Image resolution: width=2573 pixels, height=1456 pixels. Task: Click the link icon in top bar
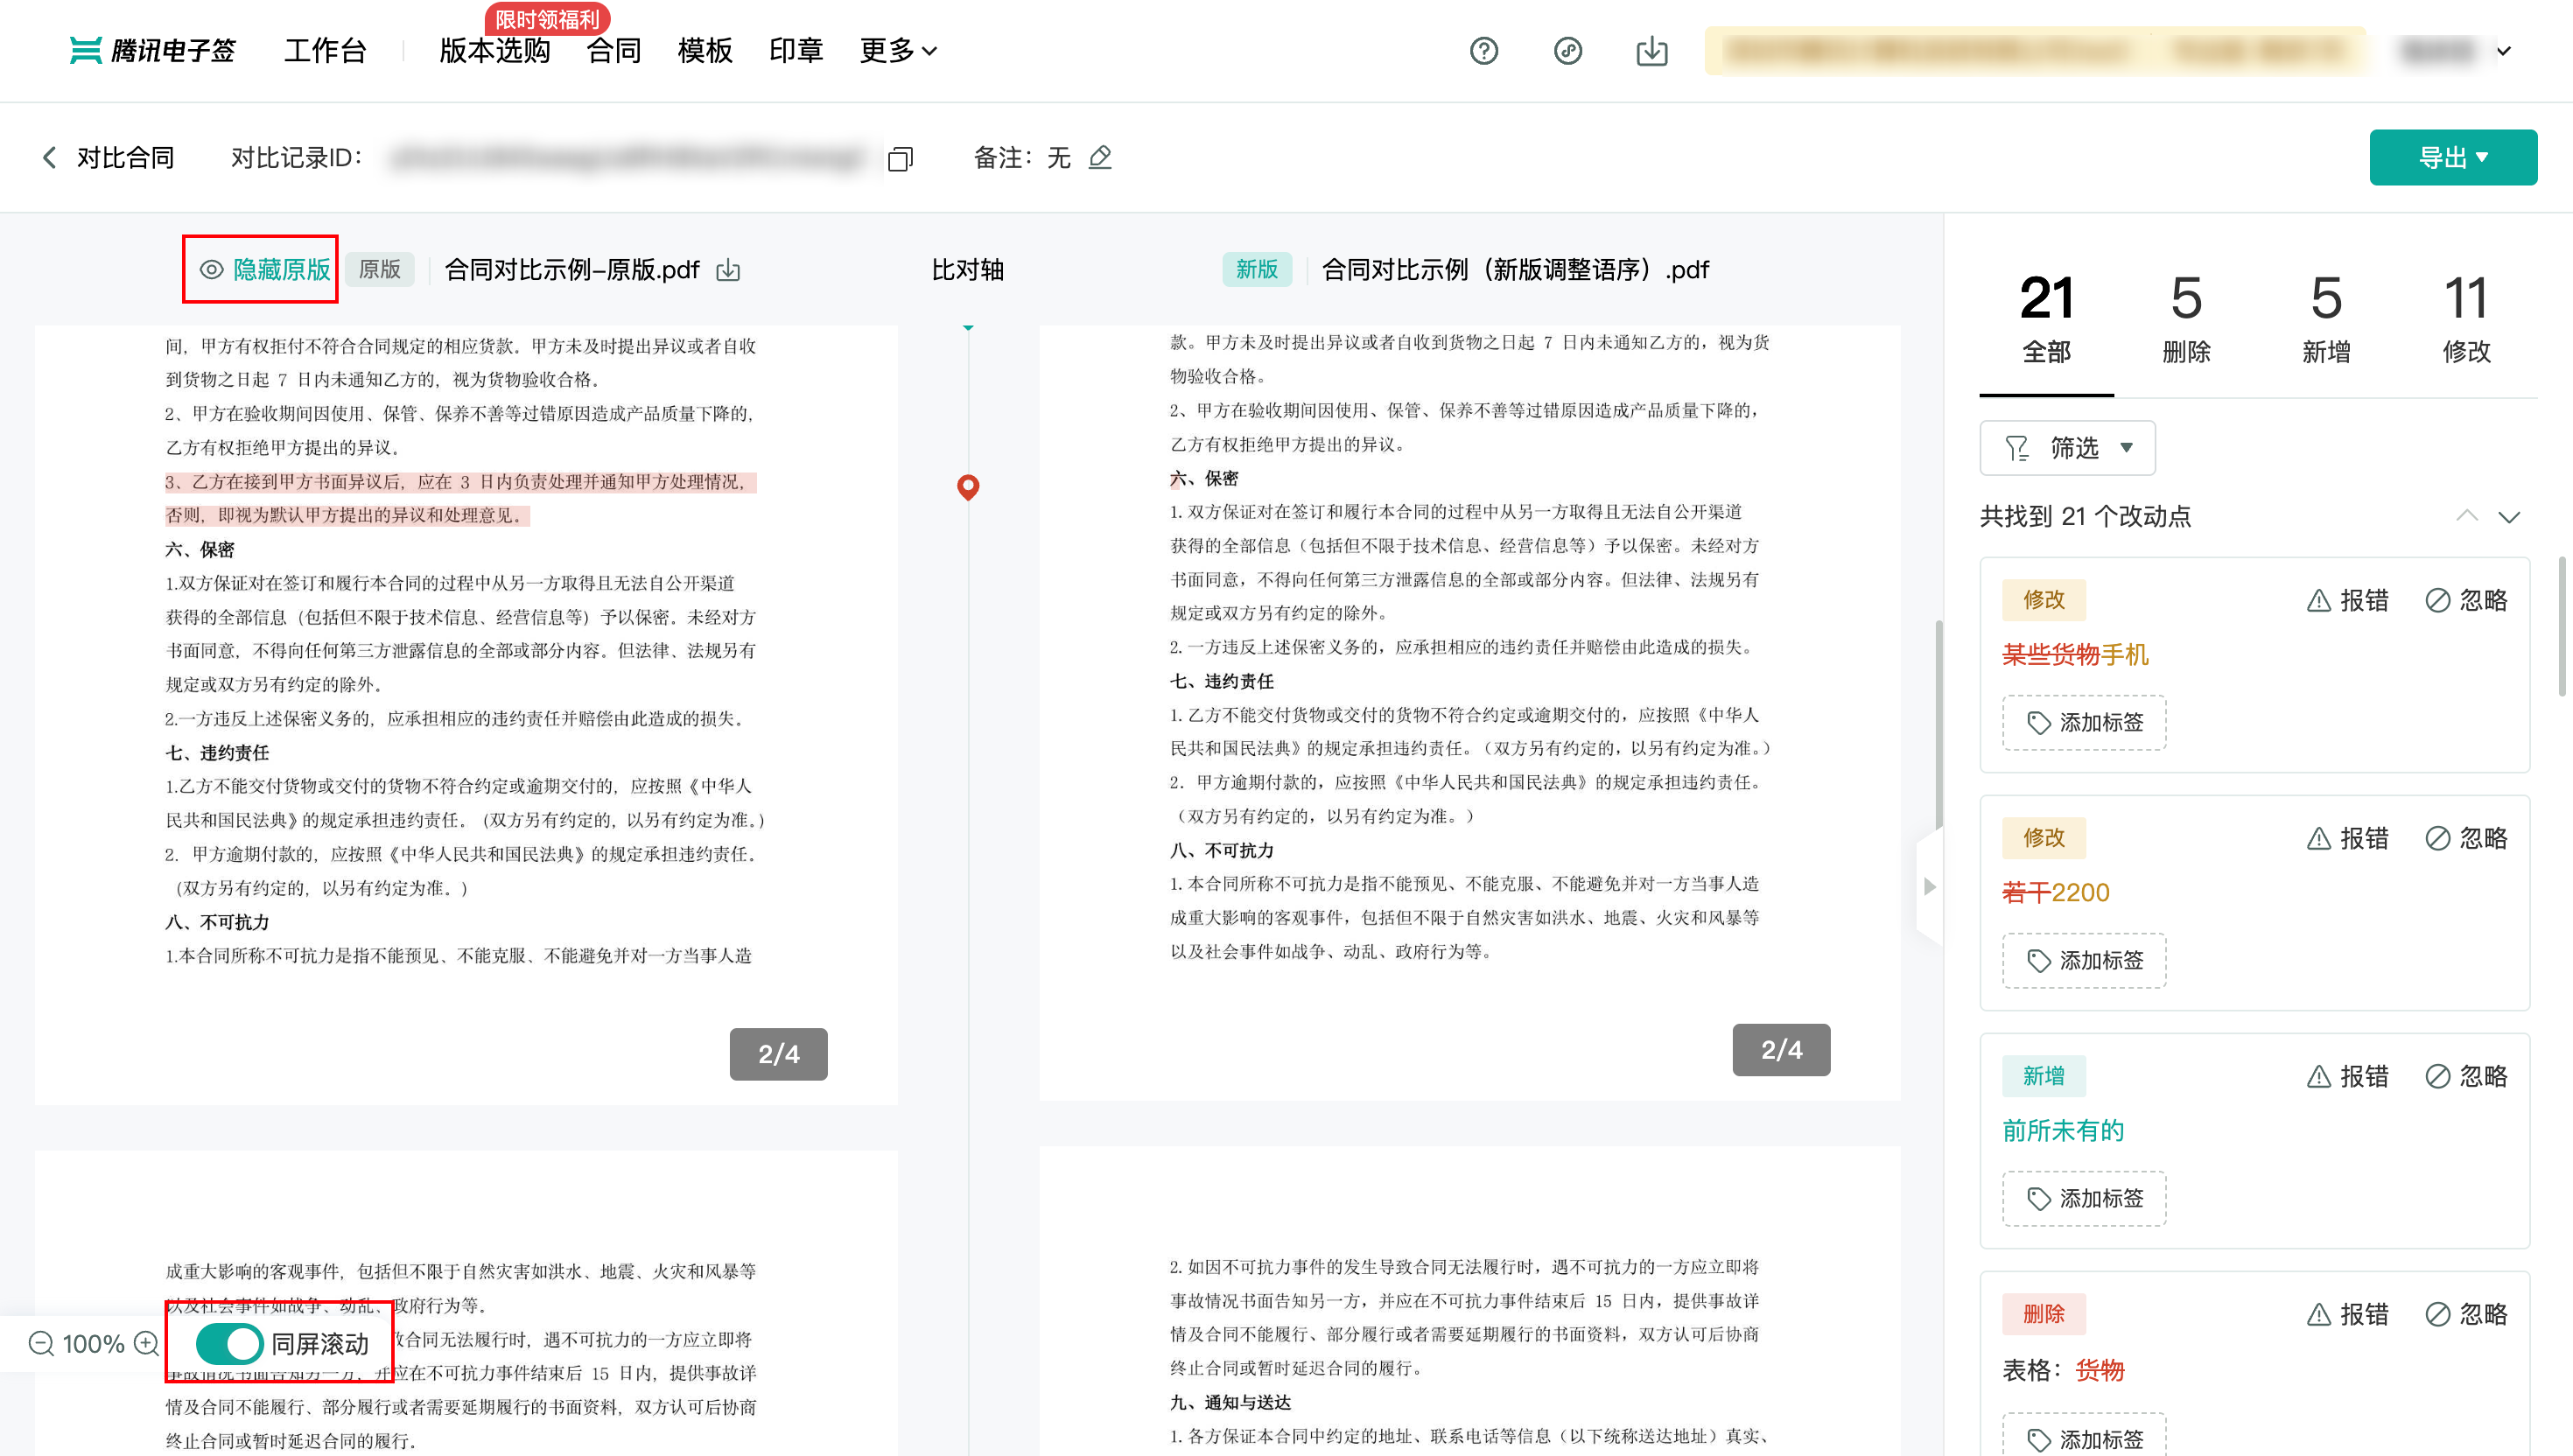tap(1567, 51)
